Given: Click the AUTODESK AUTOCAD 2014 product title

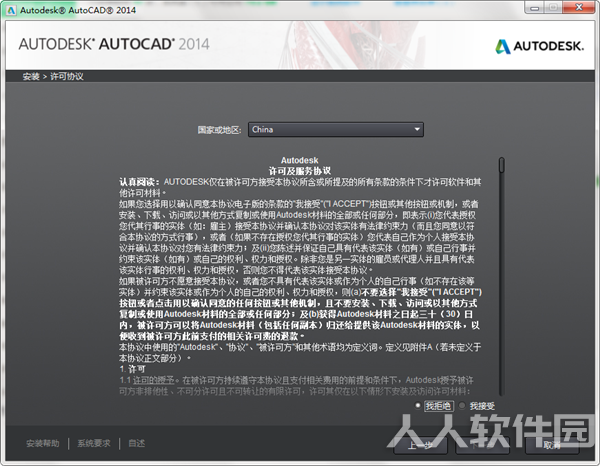Looking at the screenshot, I should point(114,44).
